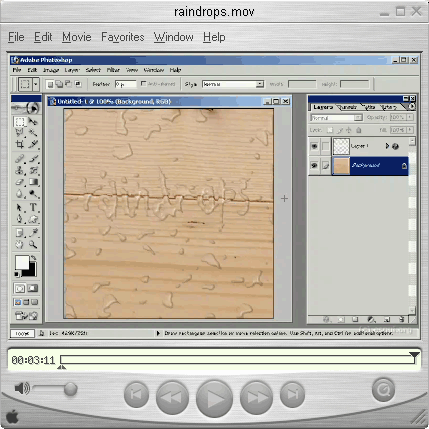The width and height of the screenshot is (429, 429).
Task: Select the Dodge tool
Action: pos(33,193)
